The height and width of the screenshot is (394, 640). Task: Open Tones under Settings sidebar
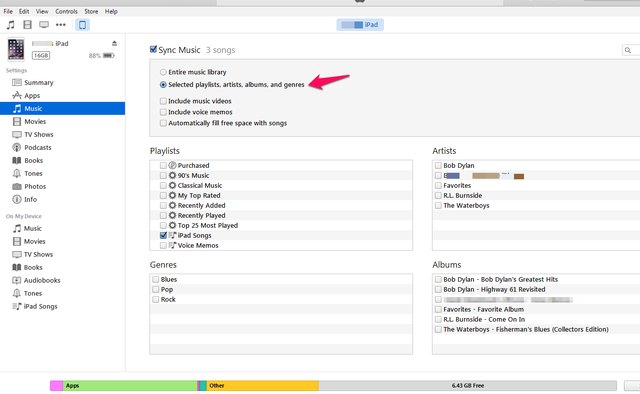pos(33,174)
